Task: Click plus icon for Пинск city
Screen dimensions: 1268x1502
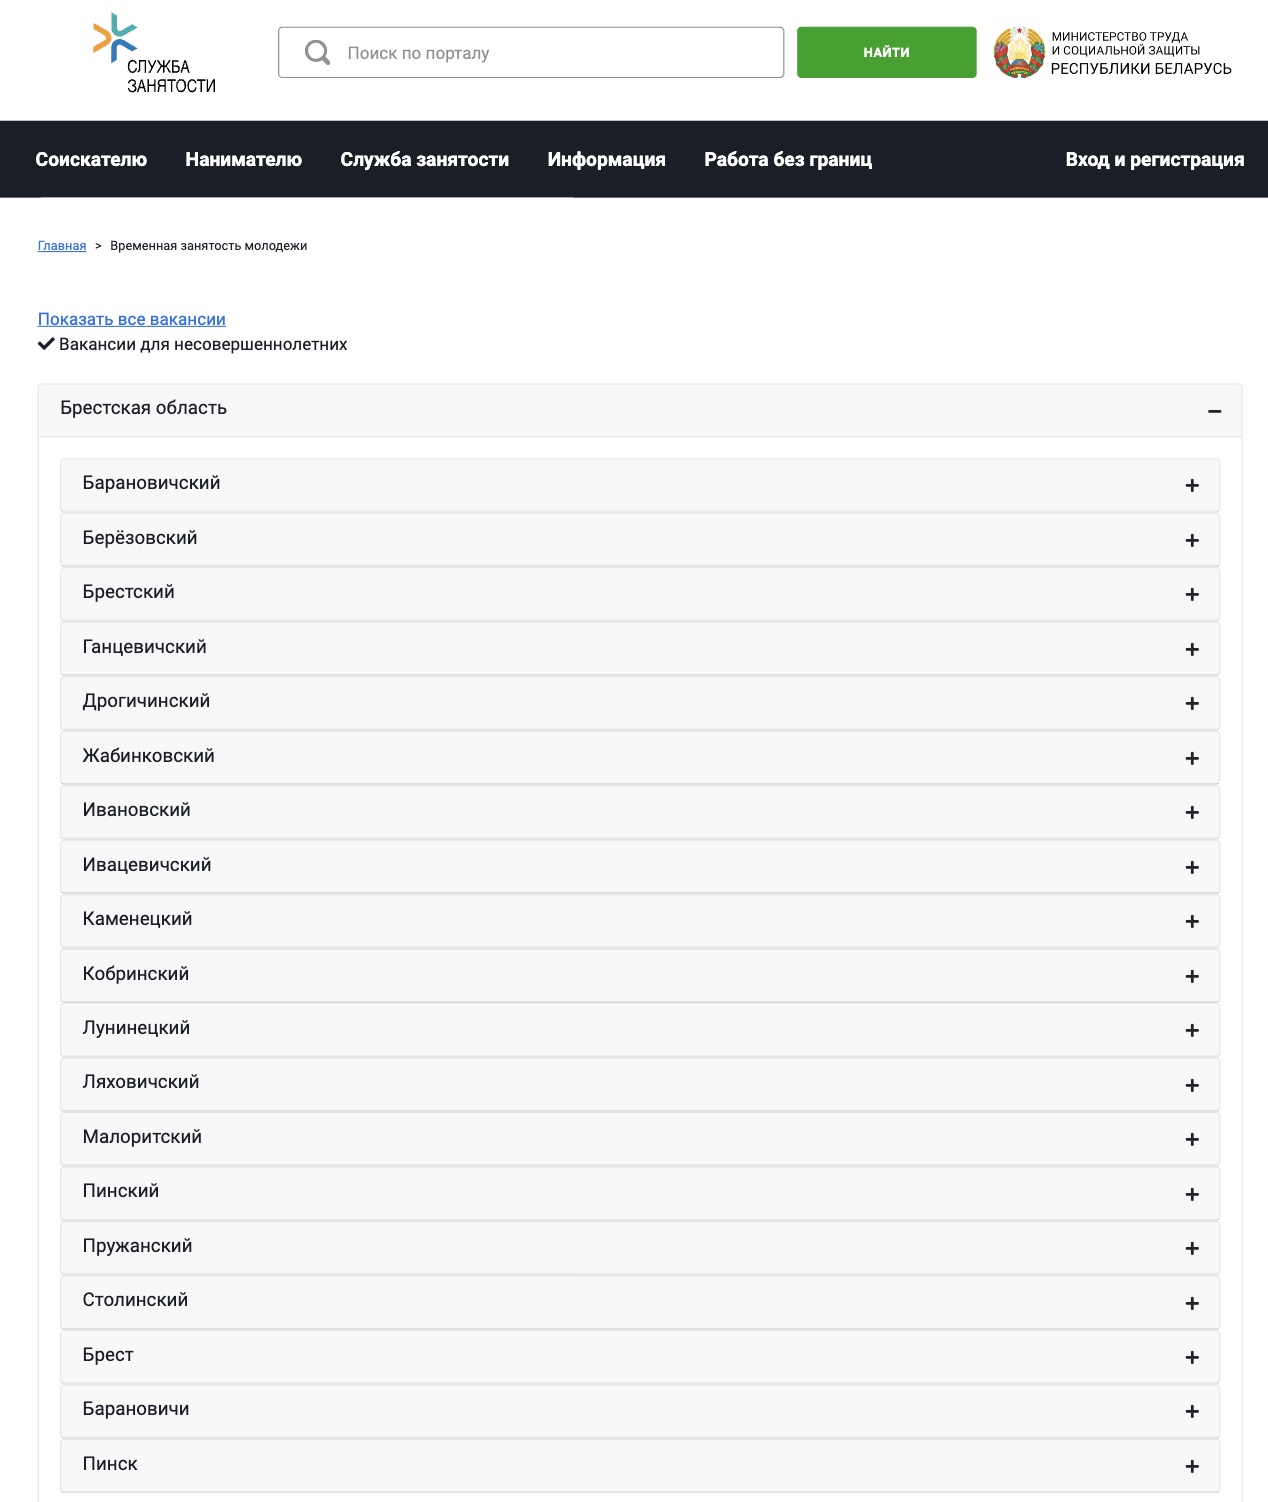Action: pyautogui.click(x=1191, y=1466)
